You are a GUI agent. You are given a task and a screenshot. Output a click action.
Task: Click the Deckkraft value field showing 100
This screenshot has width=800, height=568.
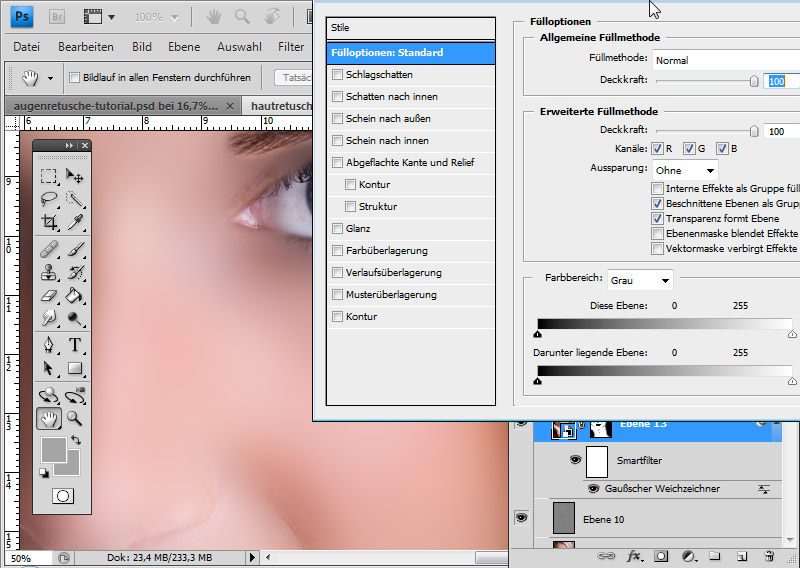coord(780,81)
